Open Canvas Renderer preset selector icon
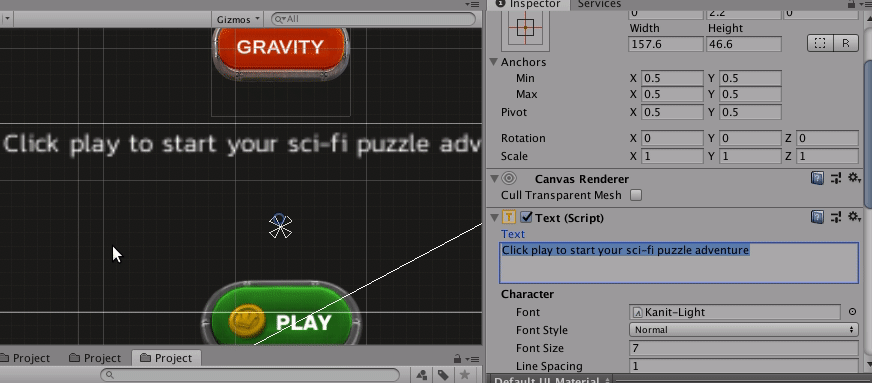The width and height of the screenshot is (872, 383). (x=835, y=178)
